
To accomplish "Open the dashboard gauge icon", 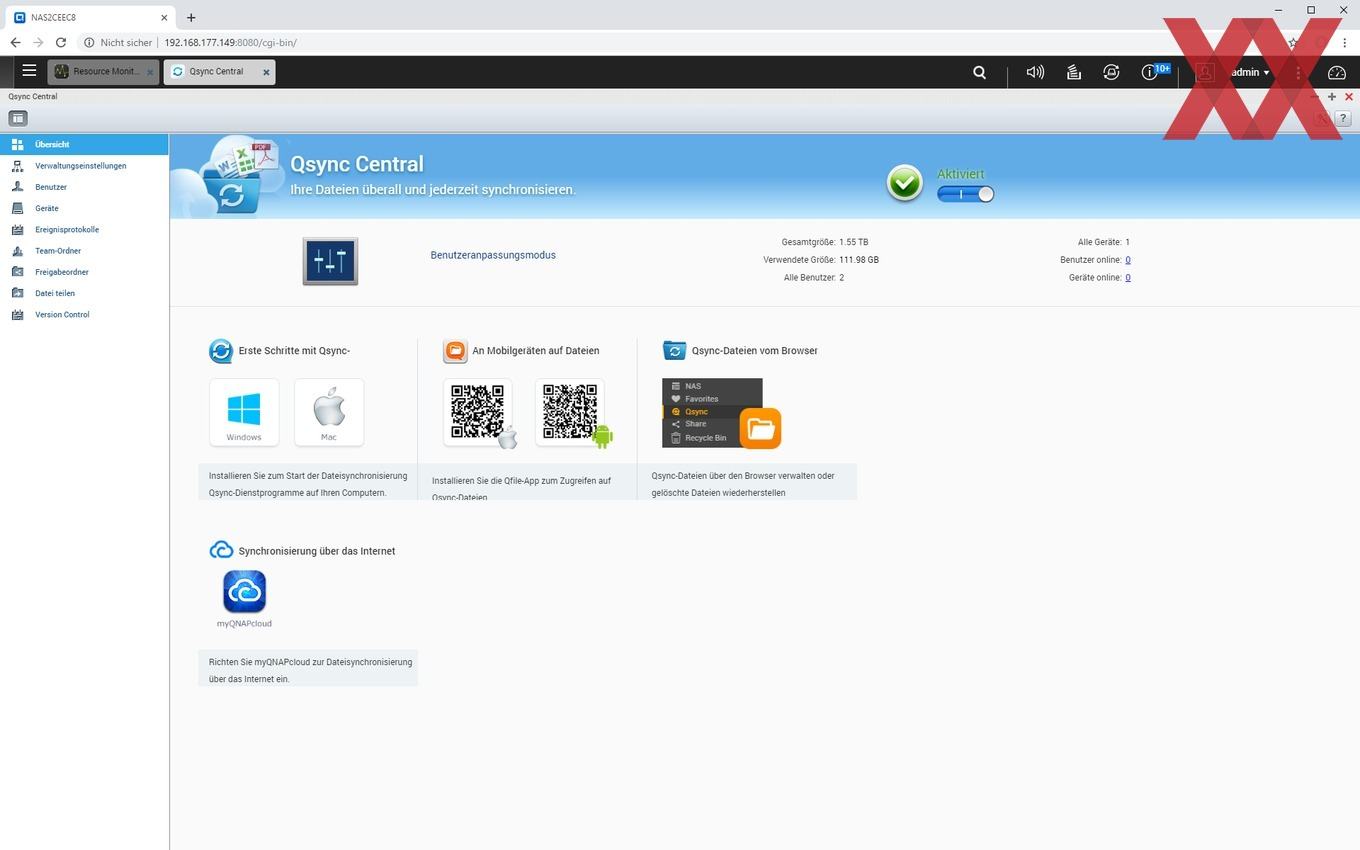I will pyautogui.click(x=1337, y=72).
